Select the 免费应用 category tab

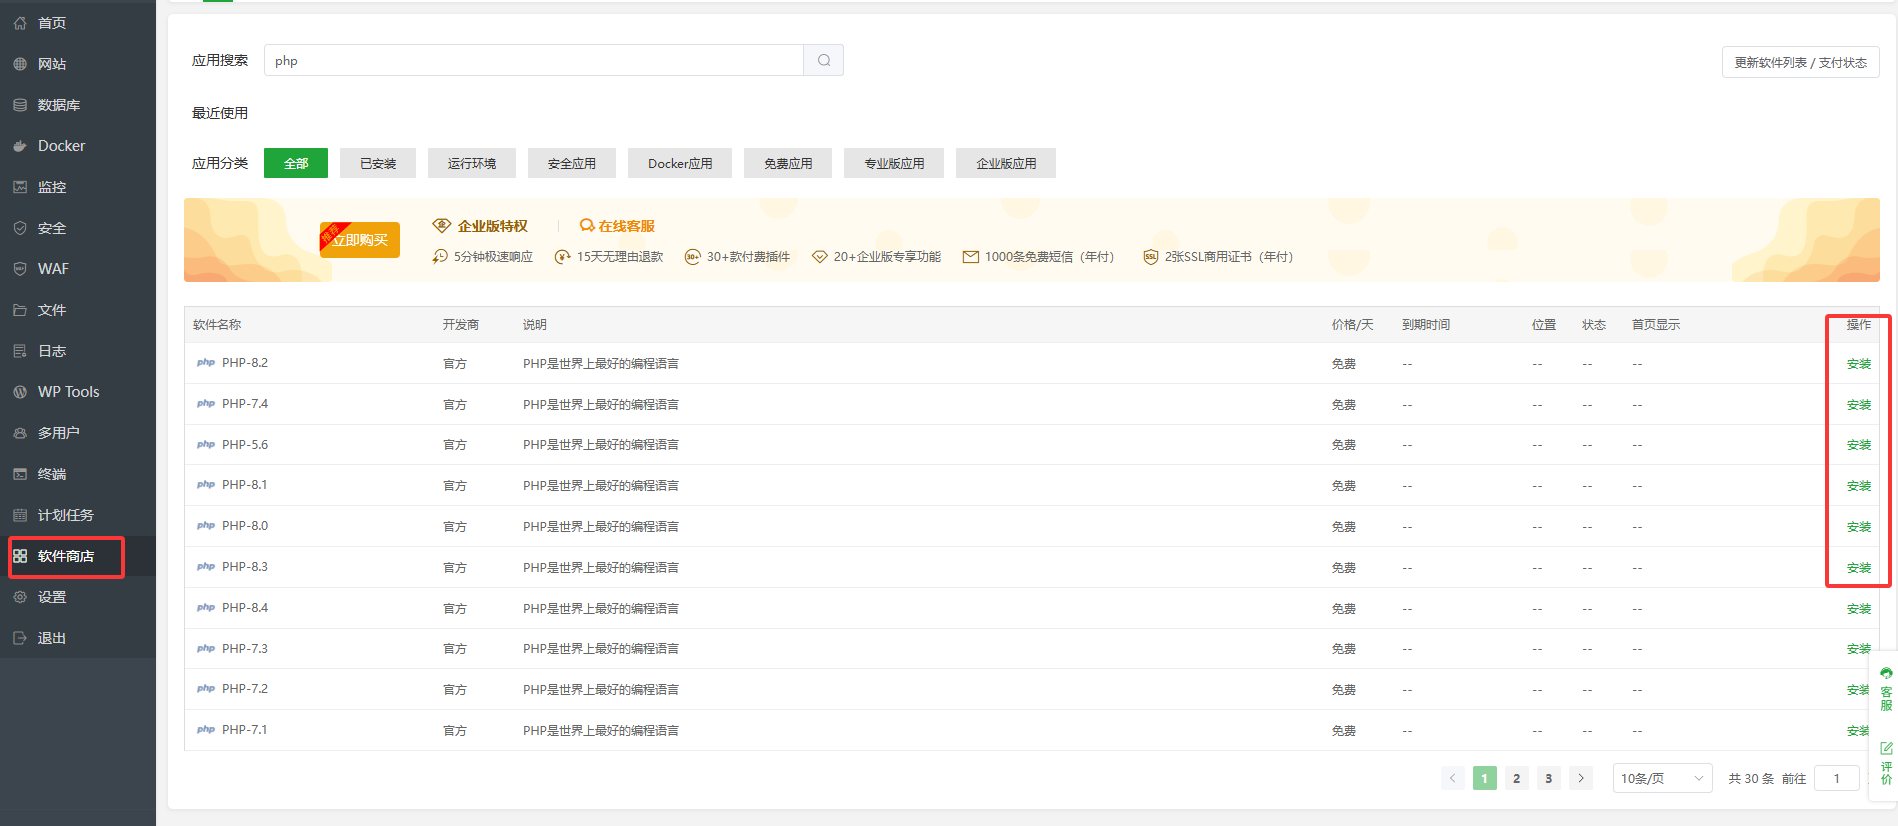pyautogui.click(x=788, y=163)
